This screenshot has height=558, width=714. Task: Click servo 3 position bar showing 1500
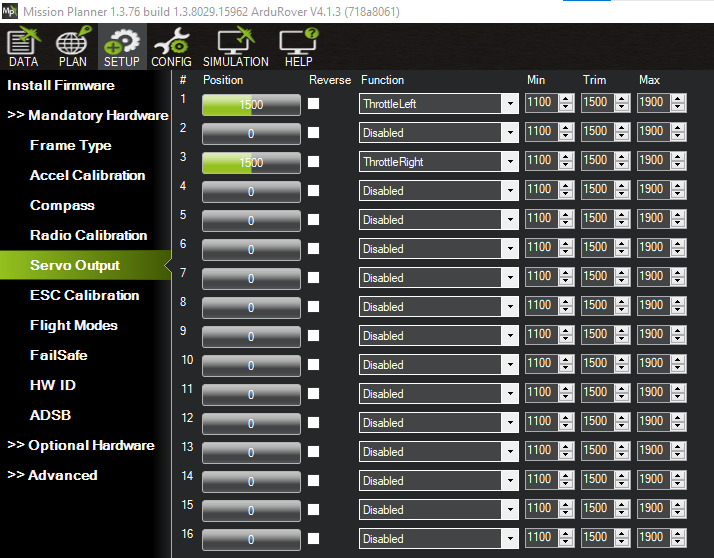click(251, 163)
